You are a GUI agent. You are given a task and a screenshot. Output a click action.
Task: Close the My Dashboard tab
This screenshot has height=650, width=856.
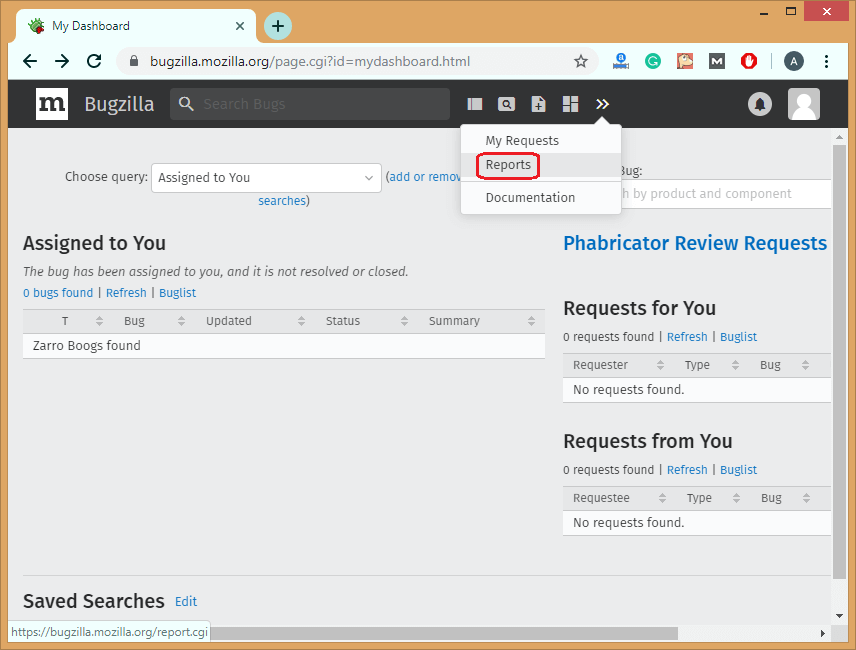(x=240, y=26)
